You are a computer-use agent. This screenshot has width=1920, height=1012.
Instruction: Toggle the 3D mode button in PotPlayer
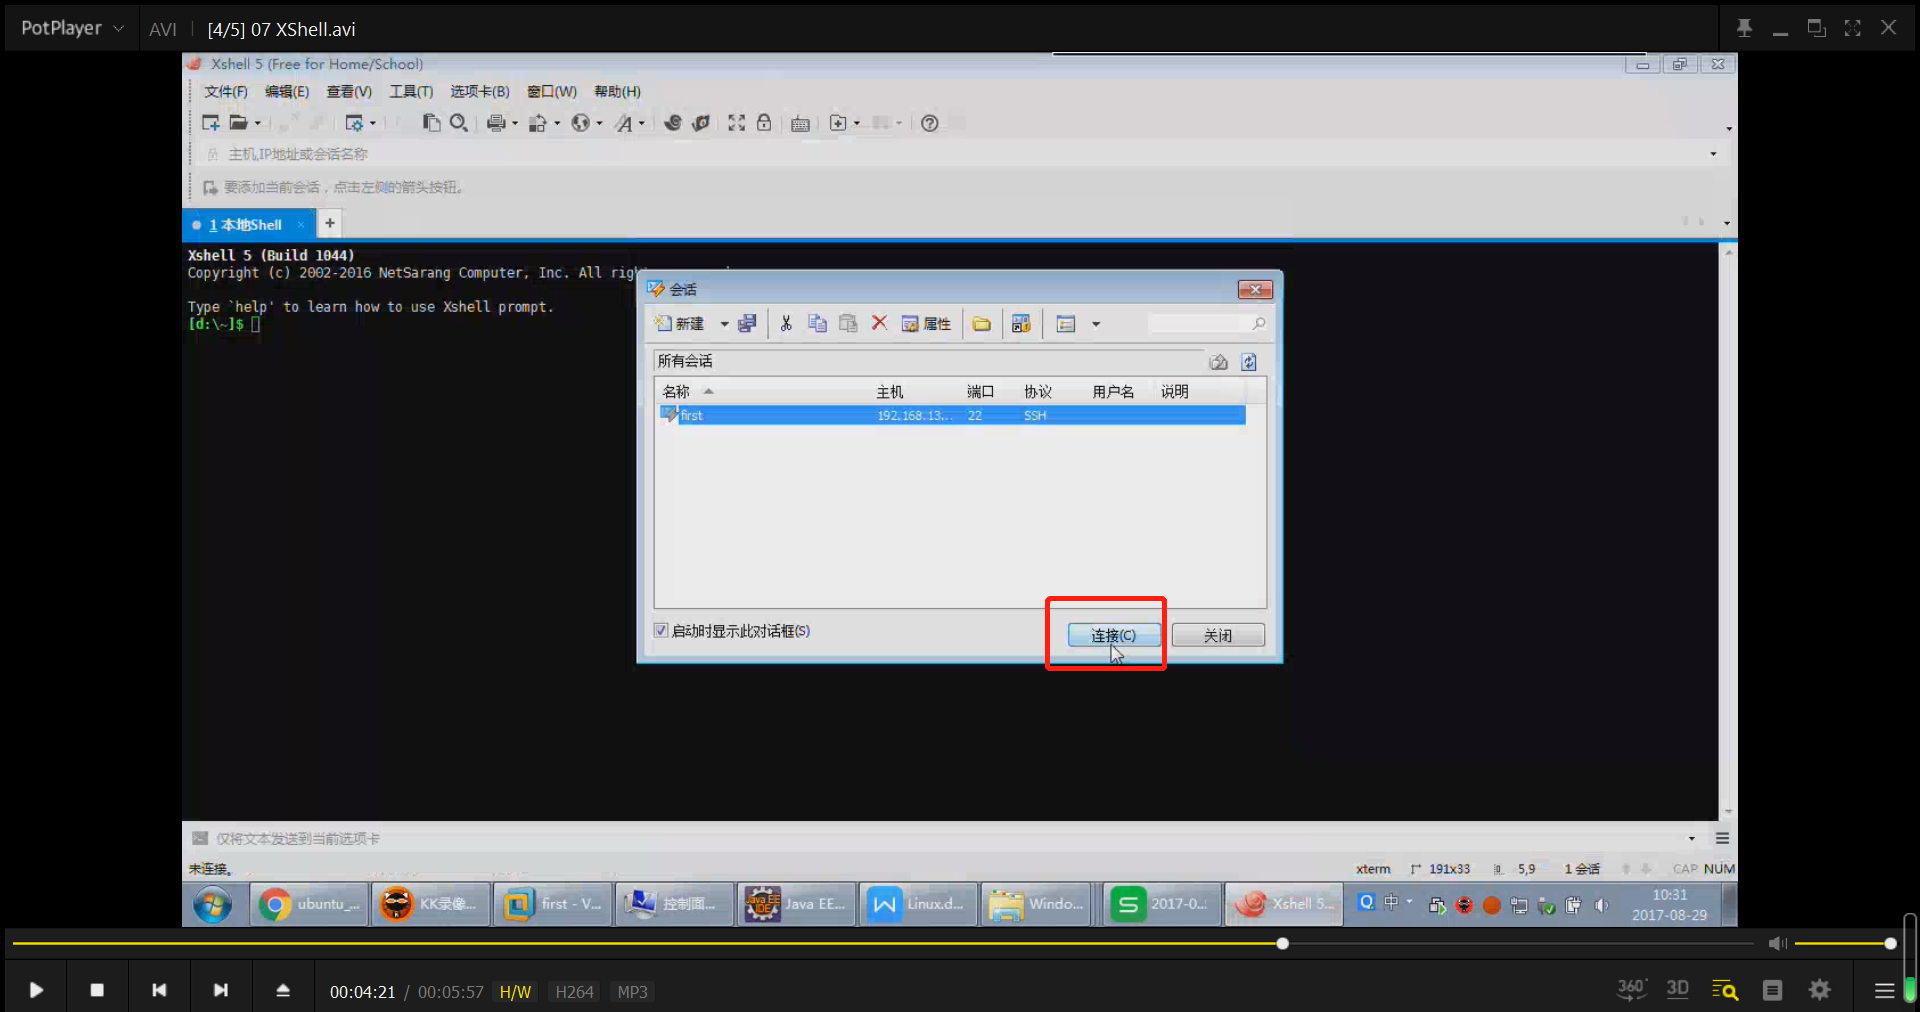click(1677, 989)
